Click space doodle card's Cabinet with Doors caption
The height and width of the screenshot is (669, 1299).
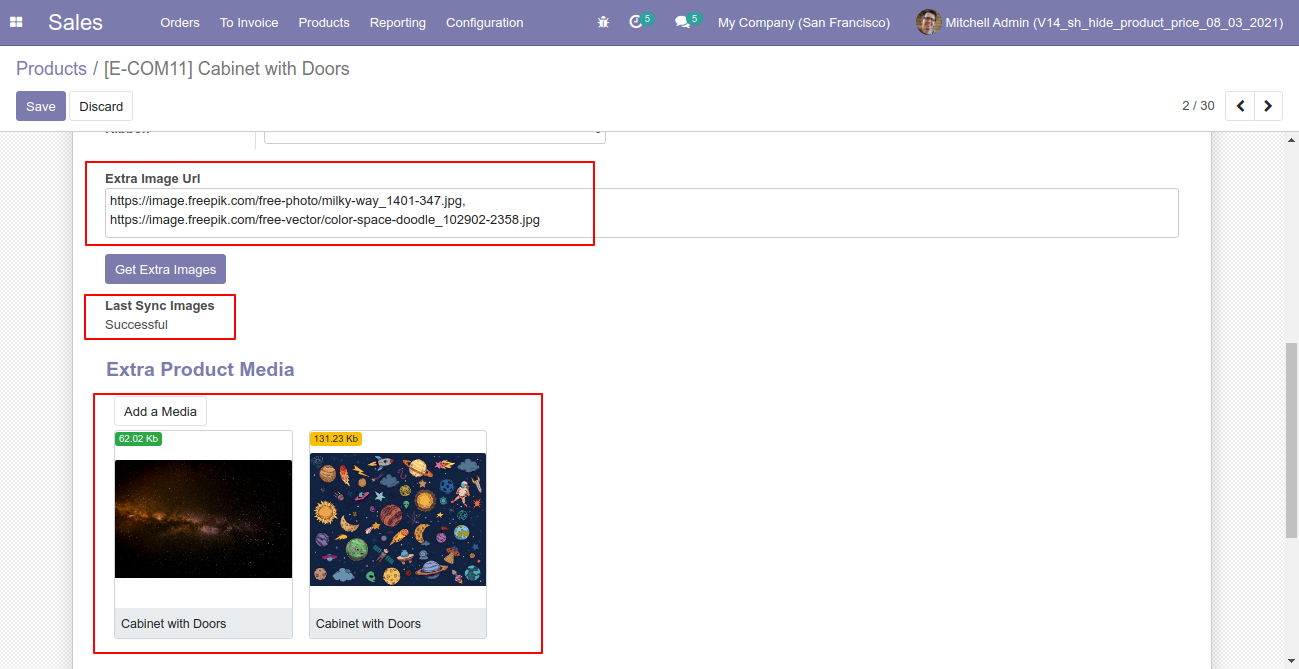(x=368, y=623)
